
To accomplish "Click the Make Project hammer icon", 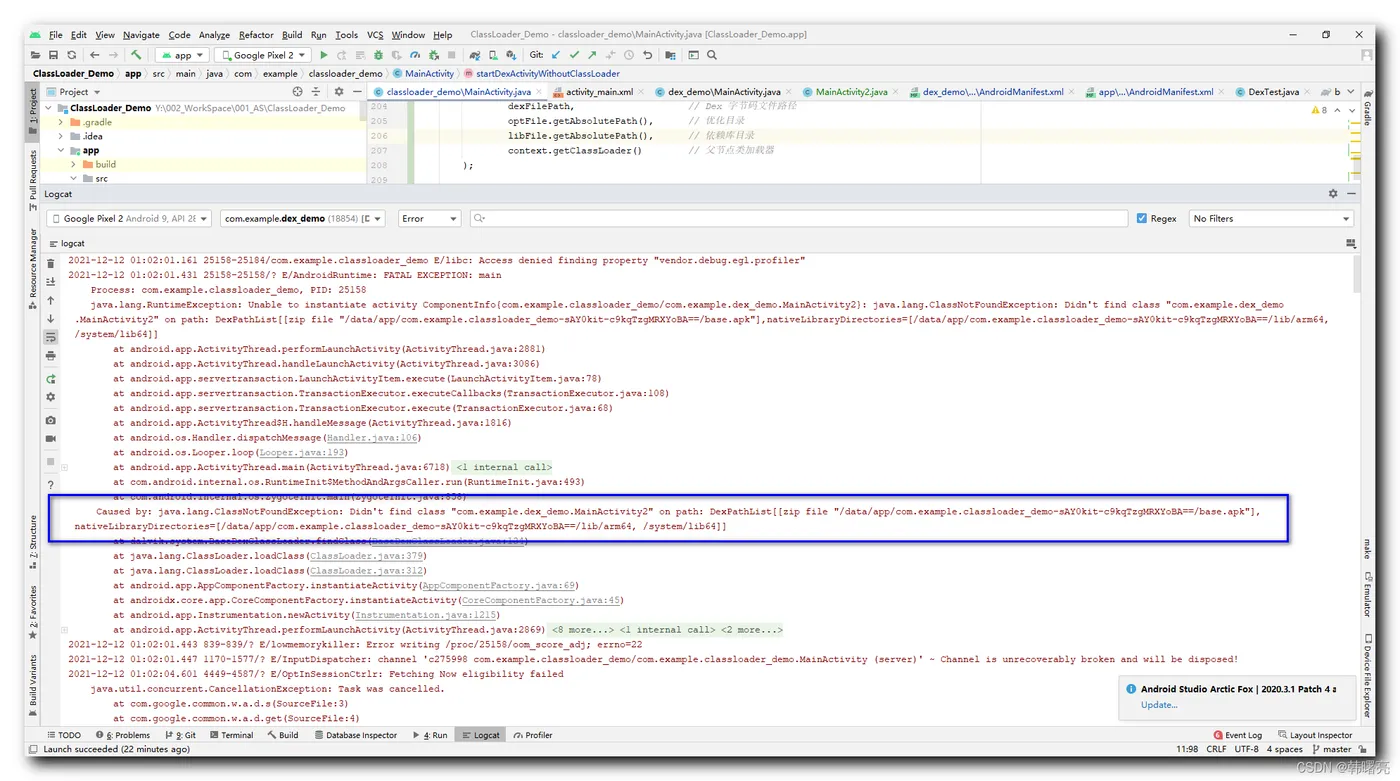I will tap(136, 55).
